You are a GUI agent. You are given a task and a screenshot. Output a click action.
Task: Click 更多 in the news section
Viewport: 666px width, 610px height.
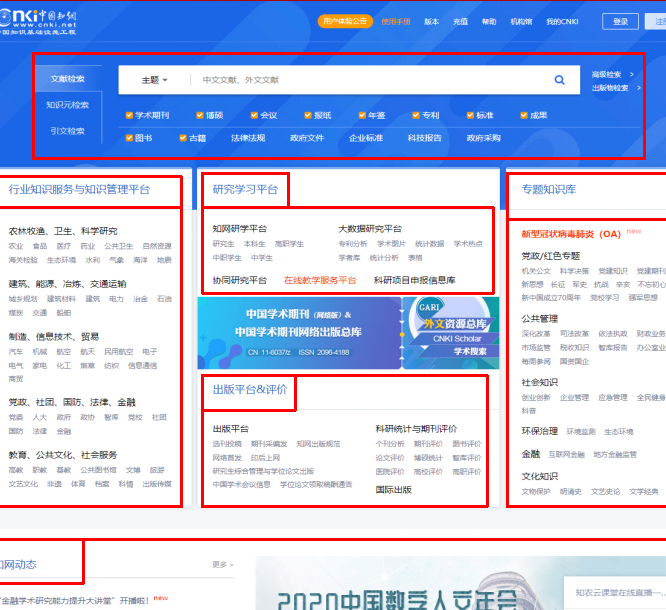tap(223, 565)
